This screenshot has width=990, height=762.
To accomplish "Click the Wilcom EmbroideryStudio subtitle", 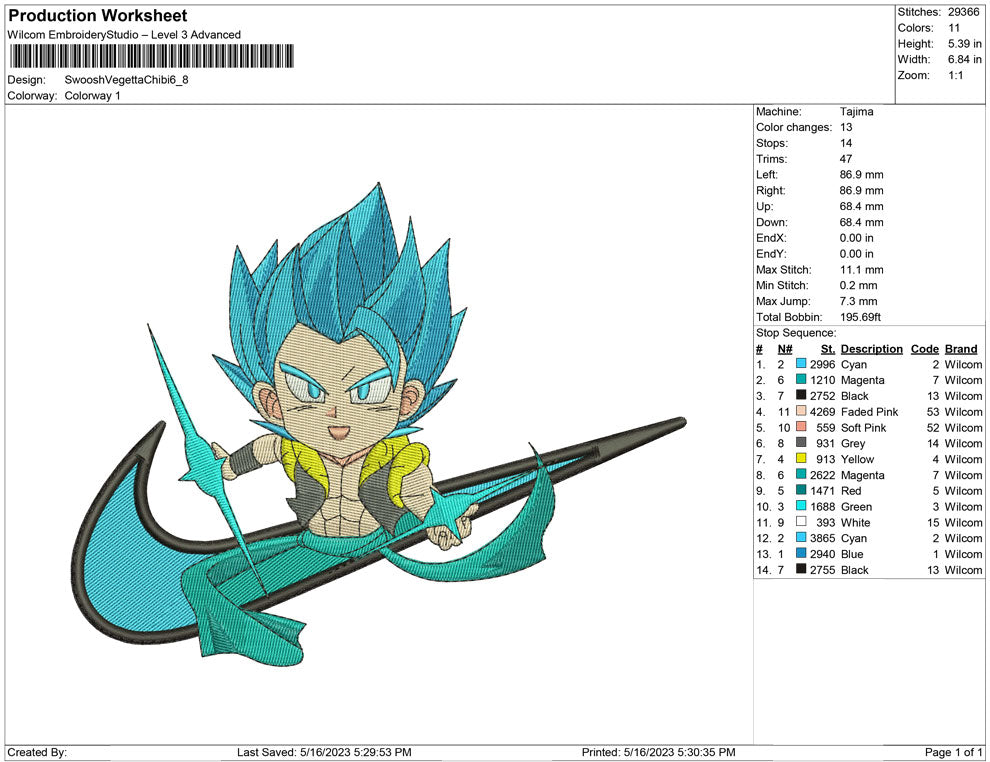I will coord(124,35).
